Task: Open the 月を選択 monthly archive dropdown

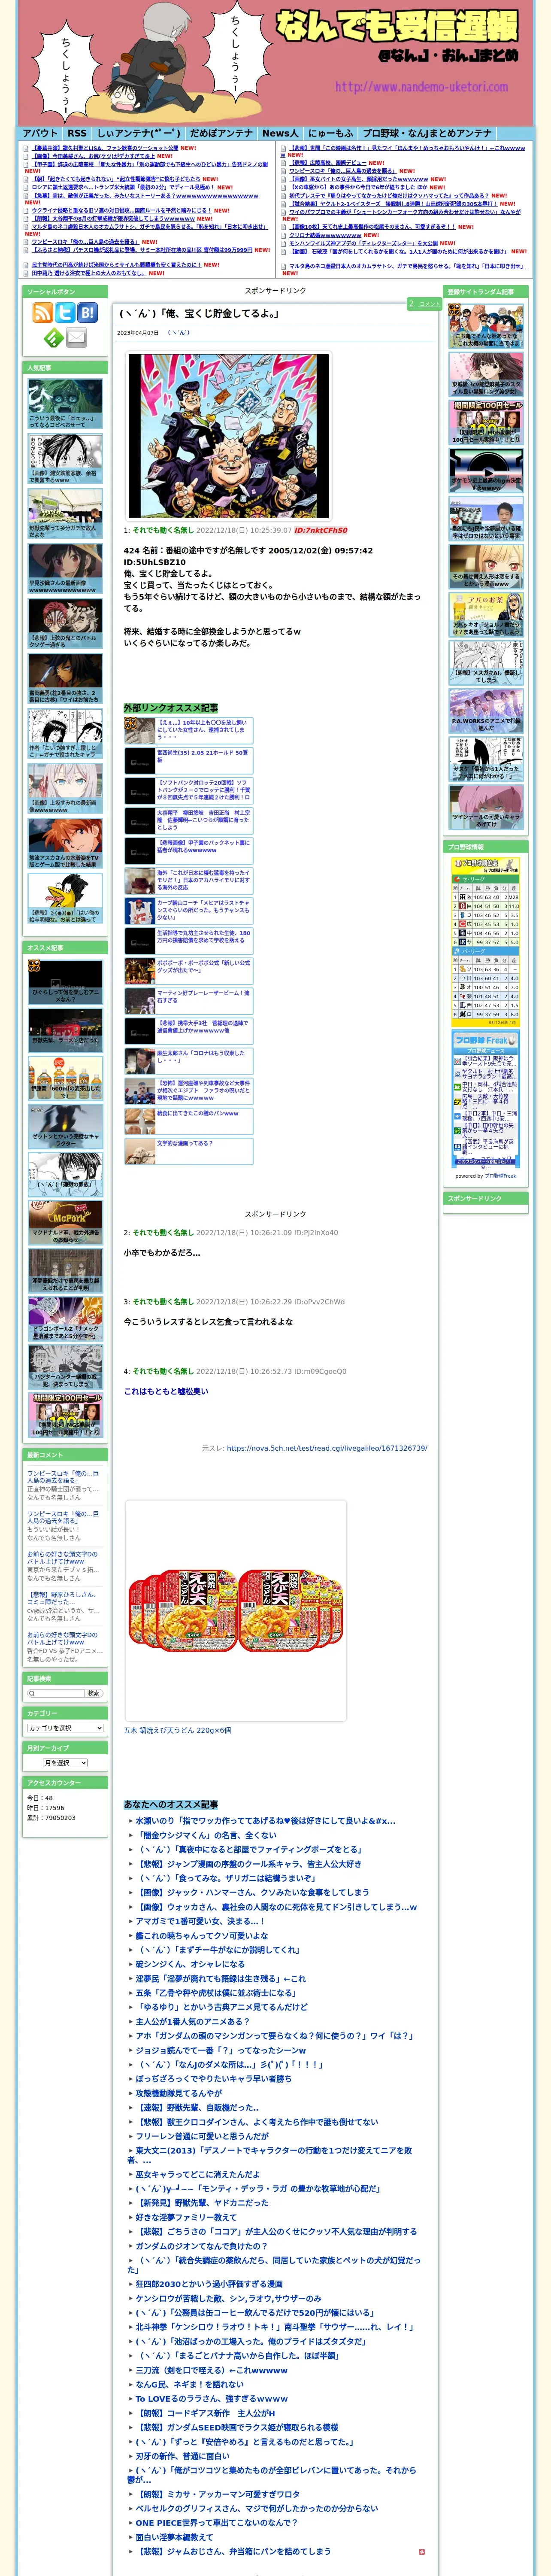Action: pyautogui.click(x=65, y=1763)
